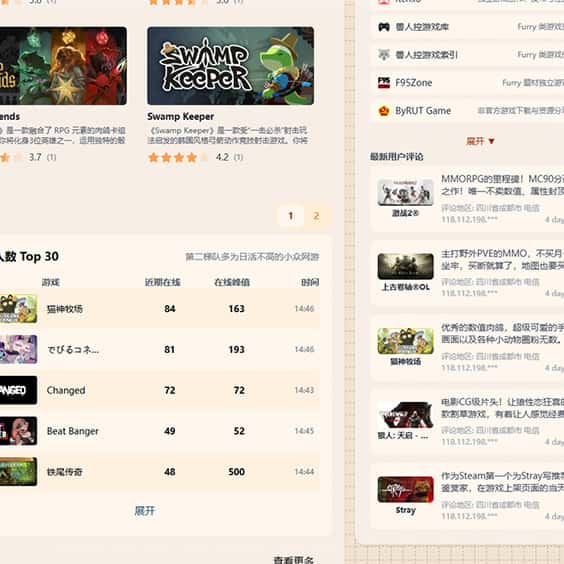
Task: Select the でびるコネ... game name
Action: click(x=73, y=350)
